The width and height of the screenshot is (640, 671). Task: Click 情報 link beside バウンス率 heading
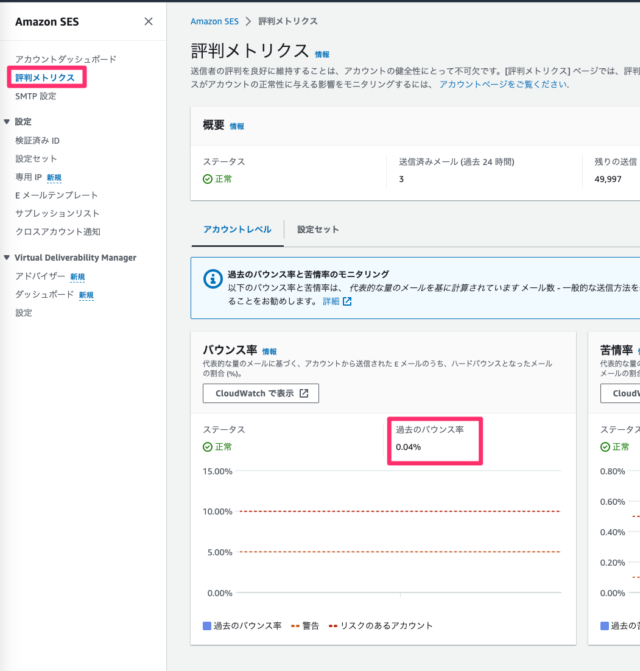click(x=270, y=351)
